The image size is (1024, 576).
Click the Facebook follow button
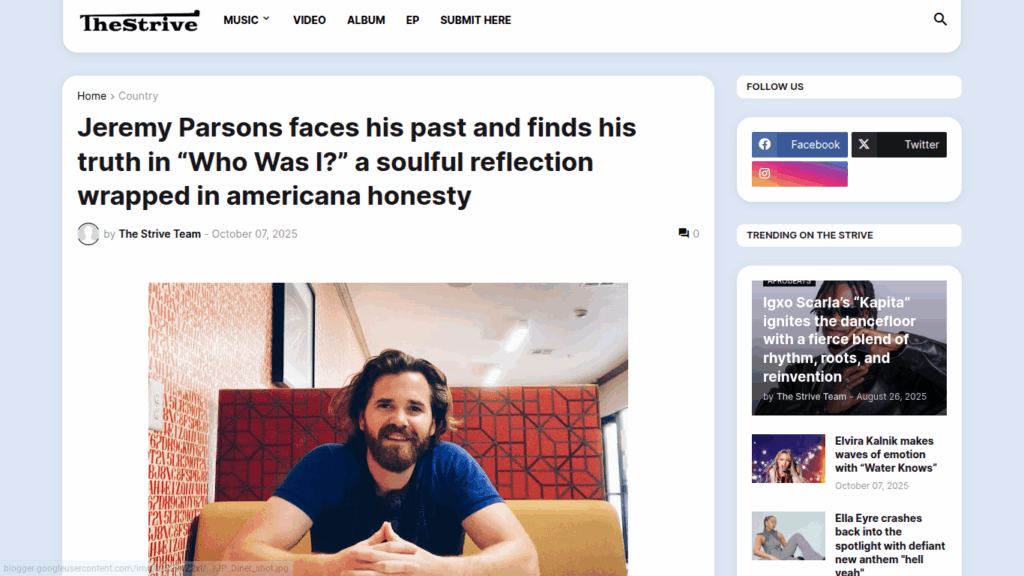click(x=800, y=145)
